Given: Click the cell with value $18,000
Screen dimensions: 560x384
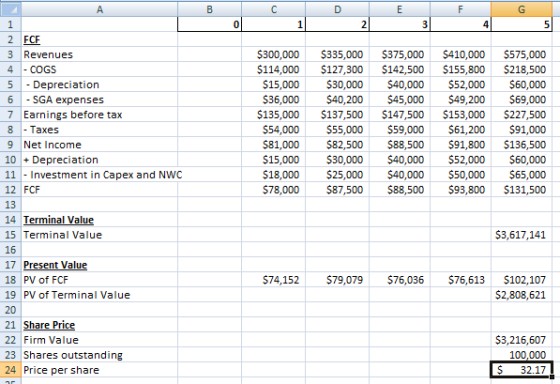Looking at the screenshot, I should point(274,175).
